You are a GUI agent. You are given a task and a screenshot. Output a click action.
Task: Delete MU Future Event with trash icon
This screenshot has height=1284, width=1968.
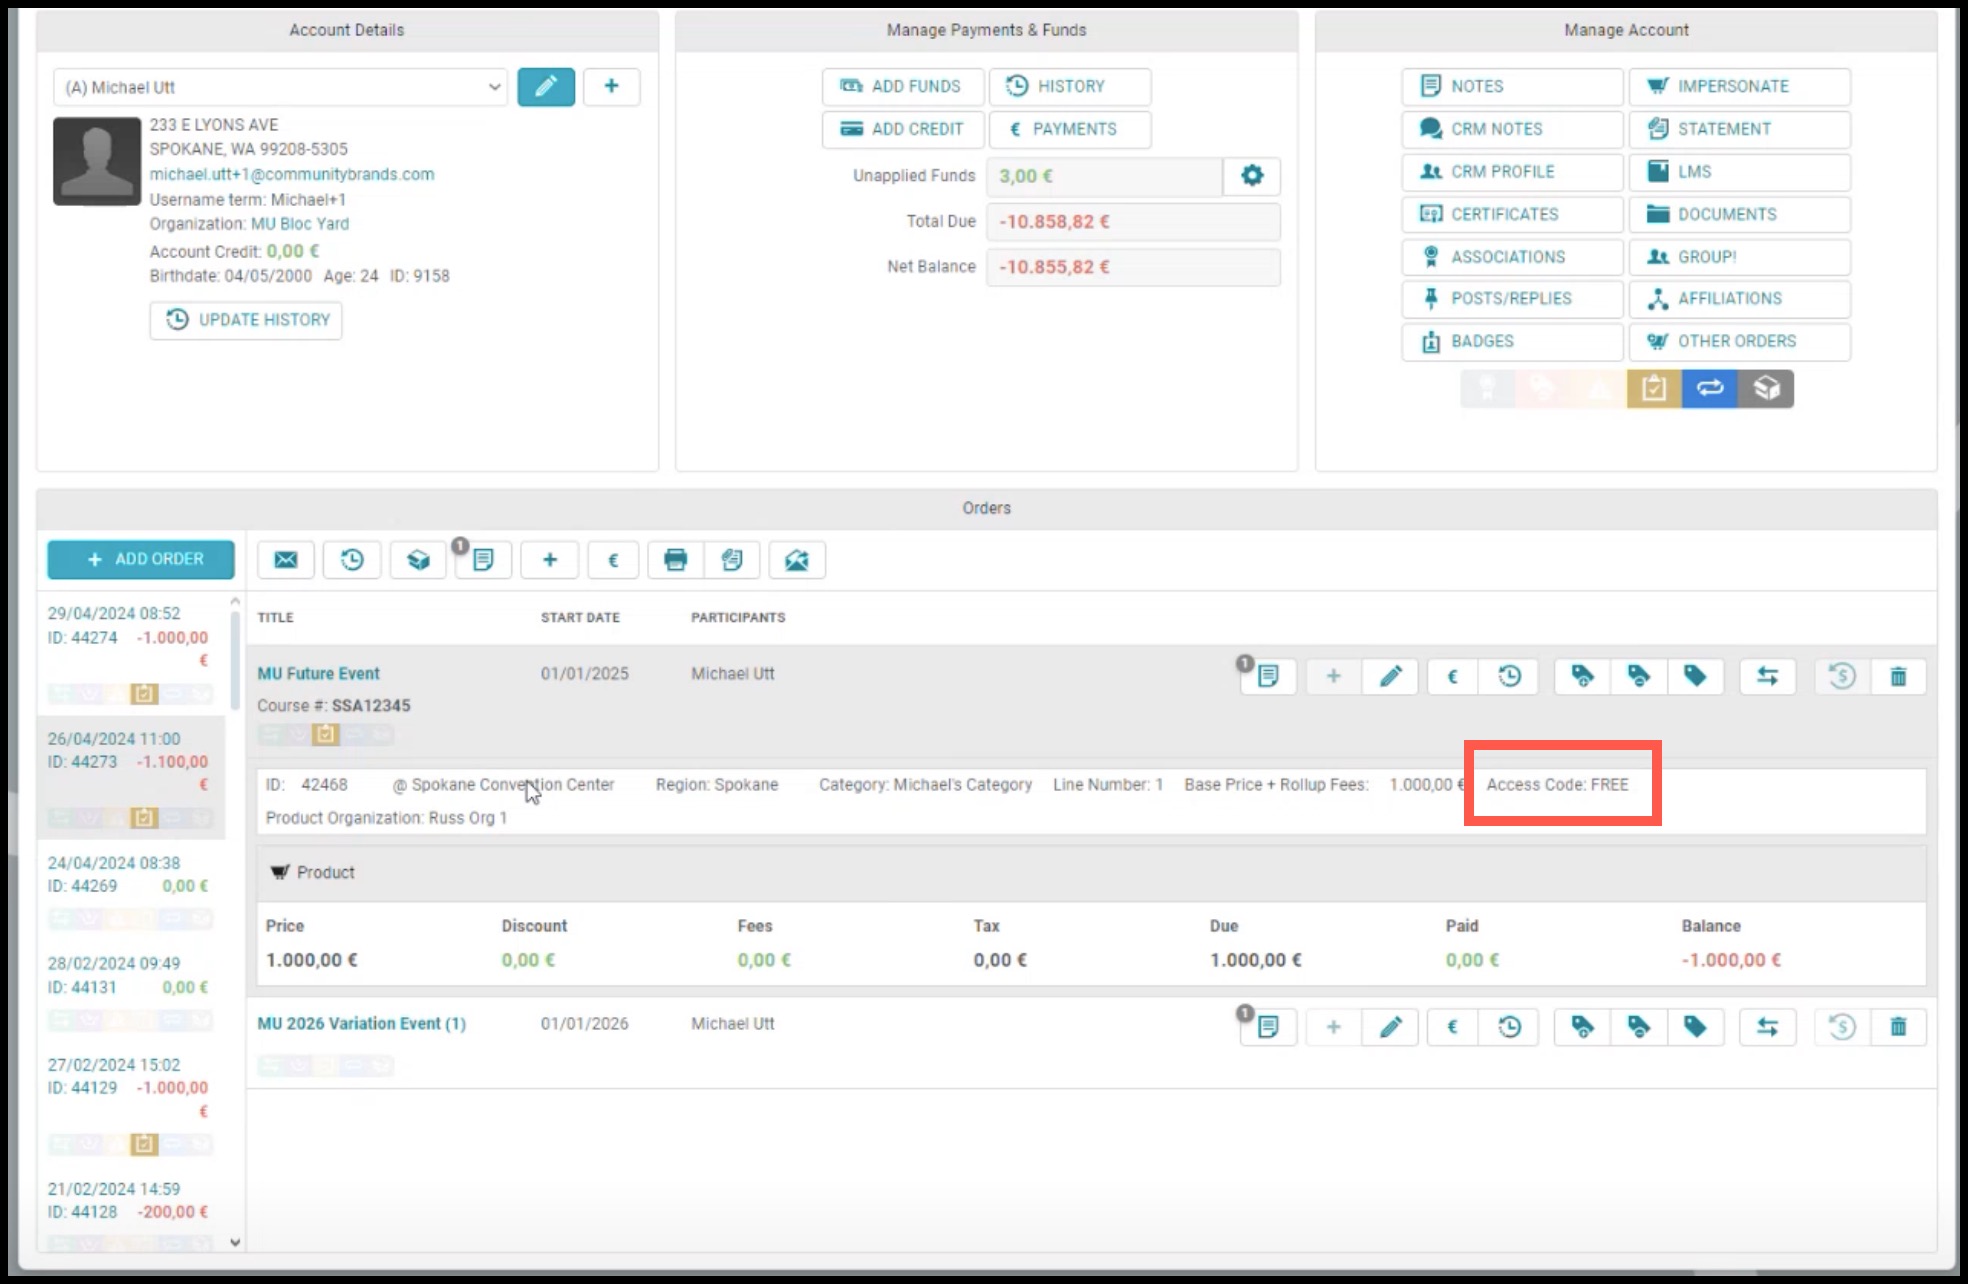click(x=1898, y=677)
